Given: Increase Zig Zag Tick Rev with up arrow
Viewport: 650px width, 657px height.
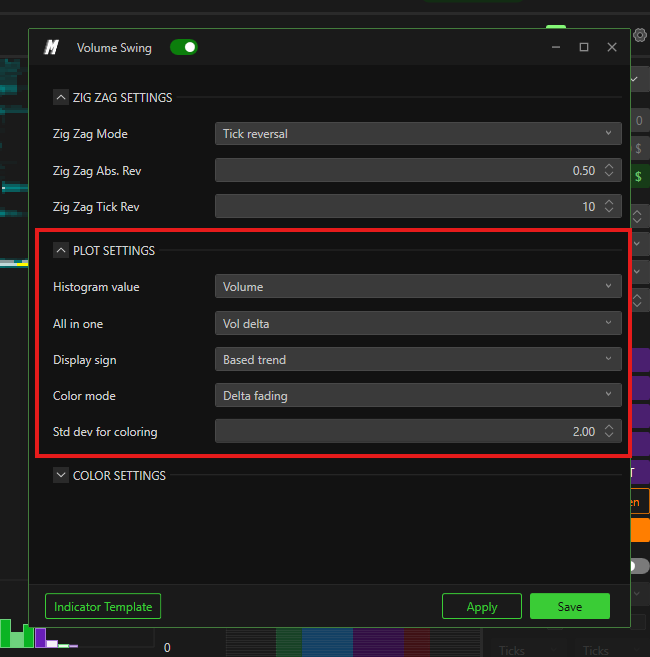Looking at the screenshot, I should point(609,202).
